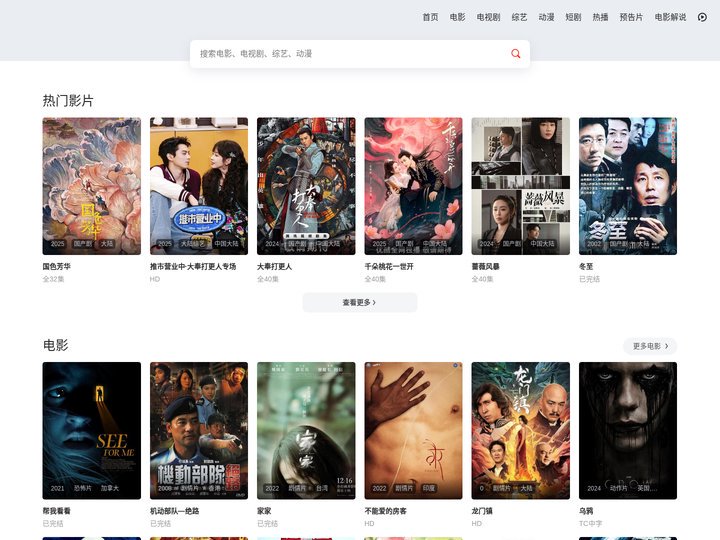The image size is (720, 540).
Task: Click the title text 机动部队—绝路
Action: [x=174, y=511]
